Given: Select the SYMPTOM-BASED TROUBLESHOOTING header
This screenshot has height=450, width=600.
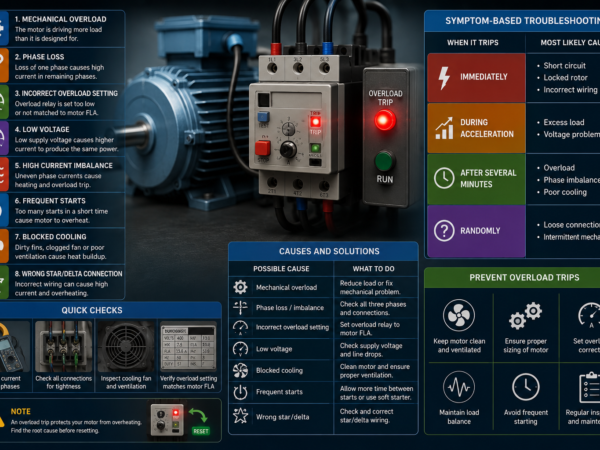Looking at the screenshot, I should click(x=522, y=21).
